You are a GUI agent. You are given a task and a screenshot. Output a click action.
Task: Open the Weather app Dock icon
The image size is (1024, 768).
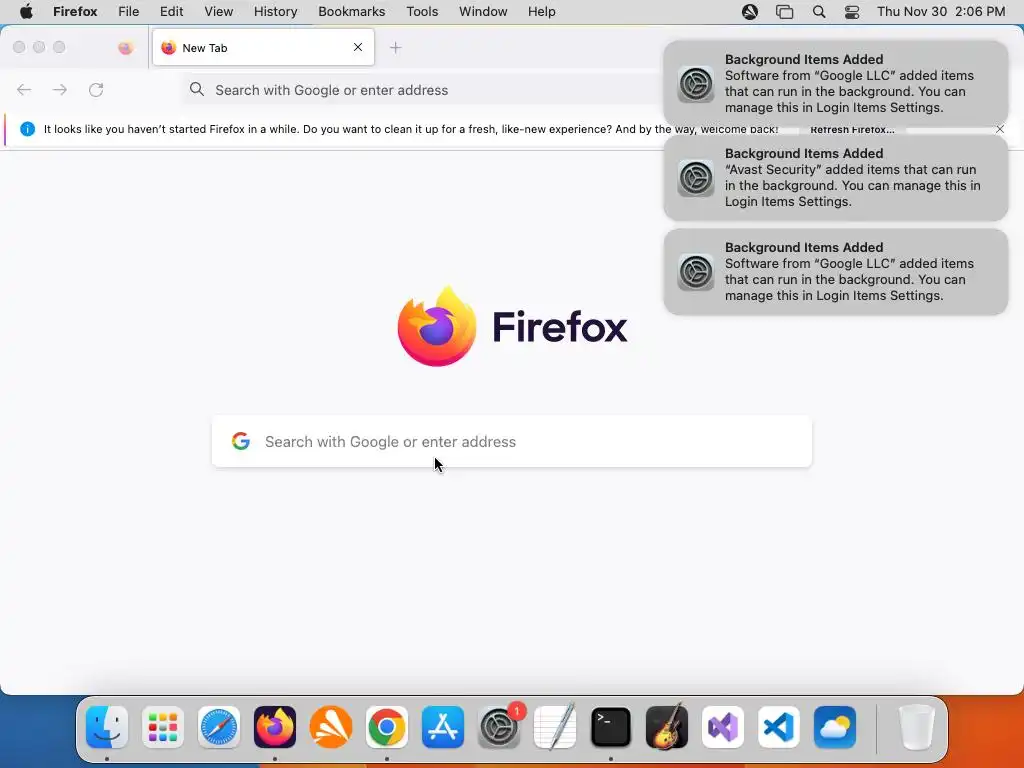pyautogui.click(x=835, y=727)
